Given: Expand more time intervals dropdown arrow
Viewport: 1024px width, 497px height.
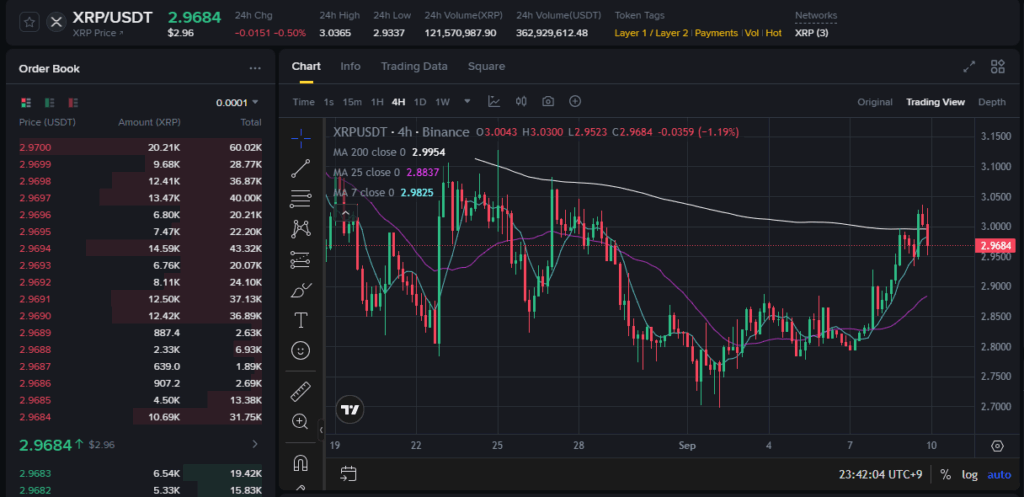Looking at the screenshot, I should 467,102.
